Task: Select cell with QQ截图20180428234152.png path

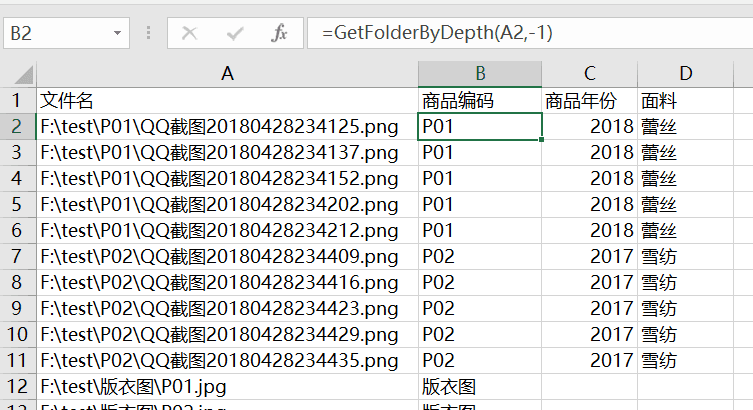Action: pyautogui.click(x=227, y=179)
